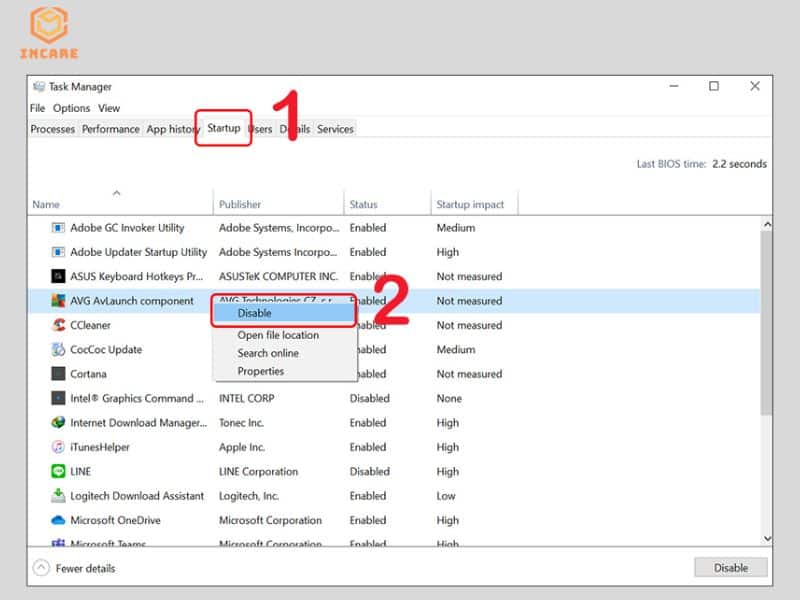
Task: Click the iTunesHelper icon
Action: coord(58,447)
